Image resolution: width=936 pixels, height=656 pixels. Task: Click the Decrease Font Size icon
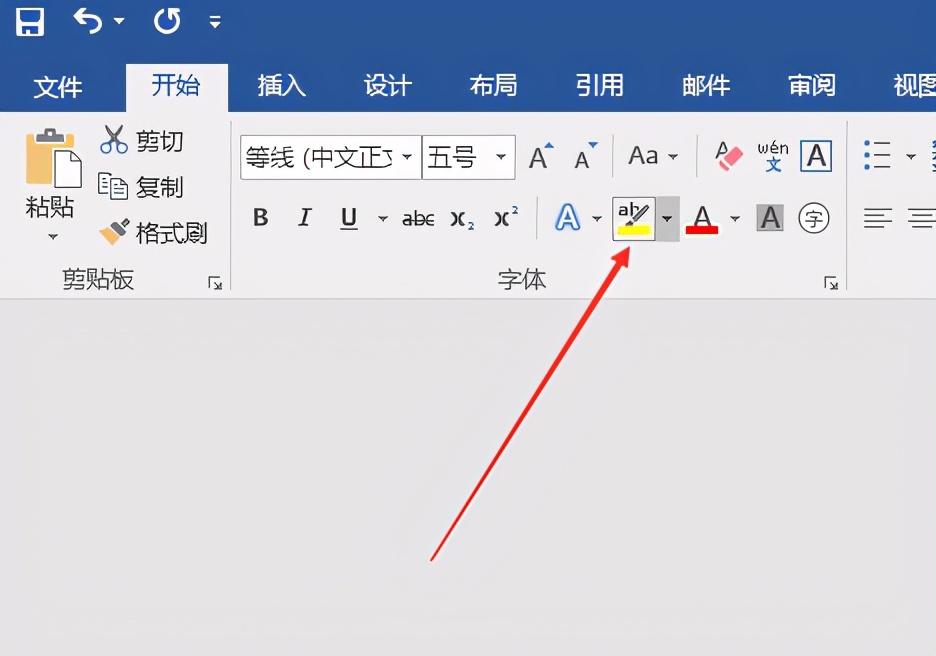(585, 156)
